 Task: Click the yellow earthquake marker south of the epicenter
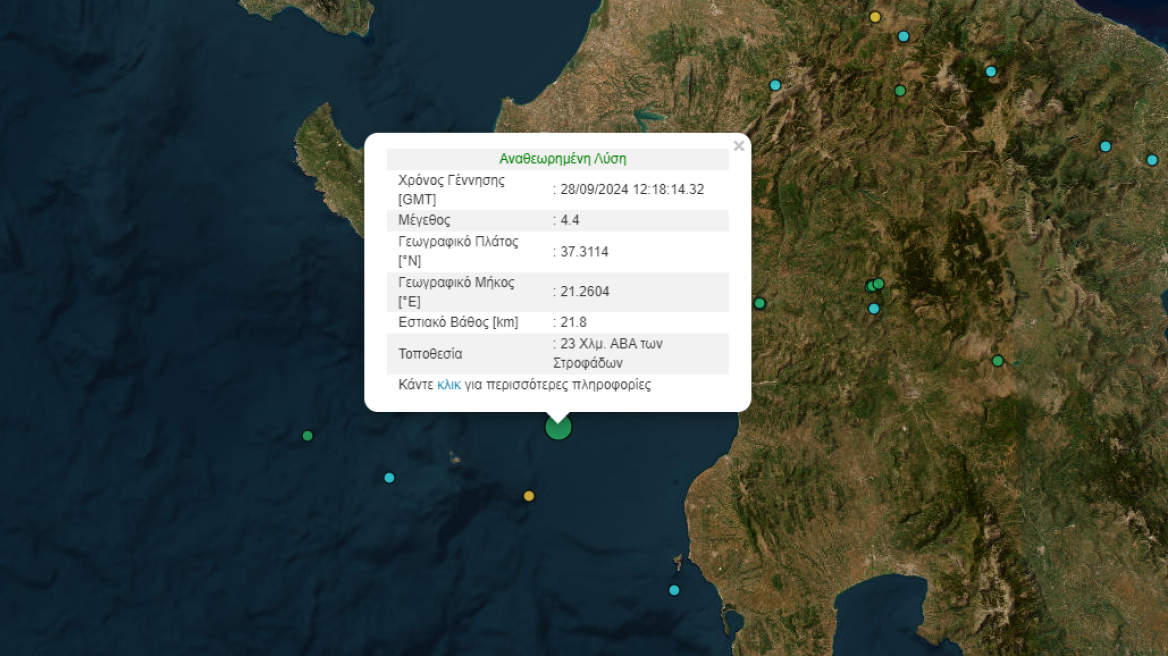pyautogui.click(x=528, y=494)
